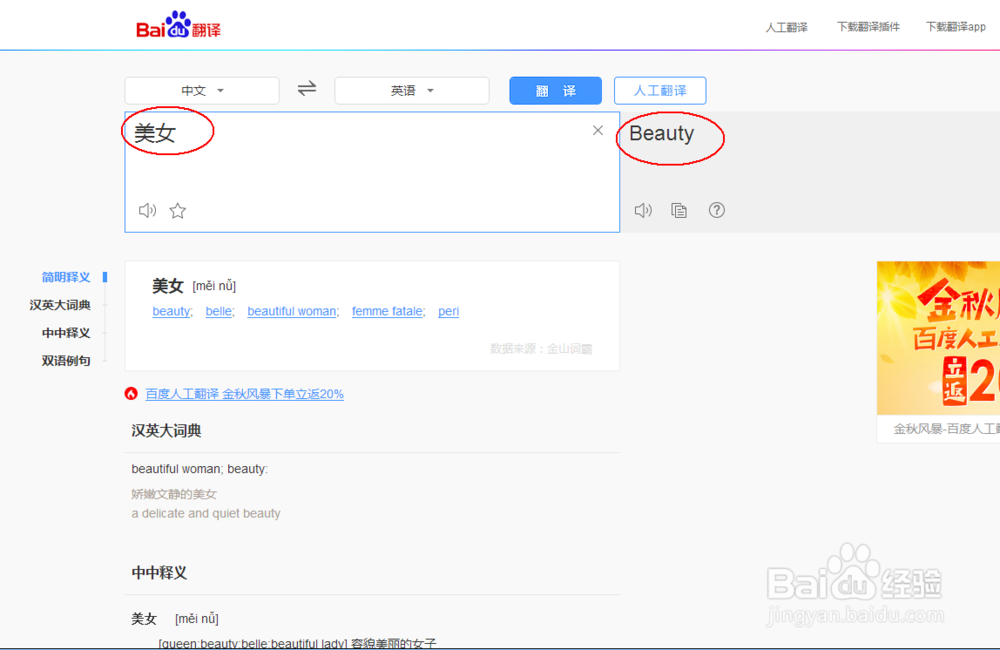
Task: Switch to the 中中释义 section
Action: pos(65,333)
